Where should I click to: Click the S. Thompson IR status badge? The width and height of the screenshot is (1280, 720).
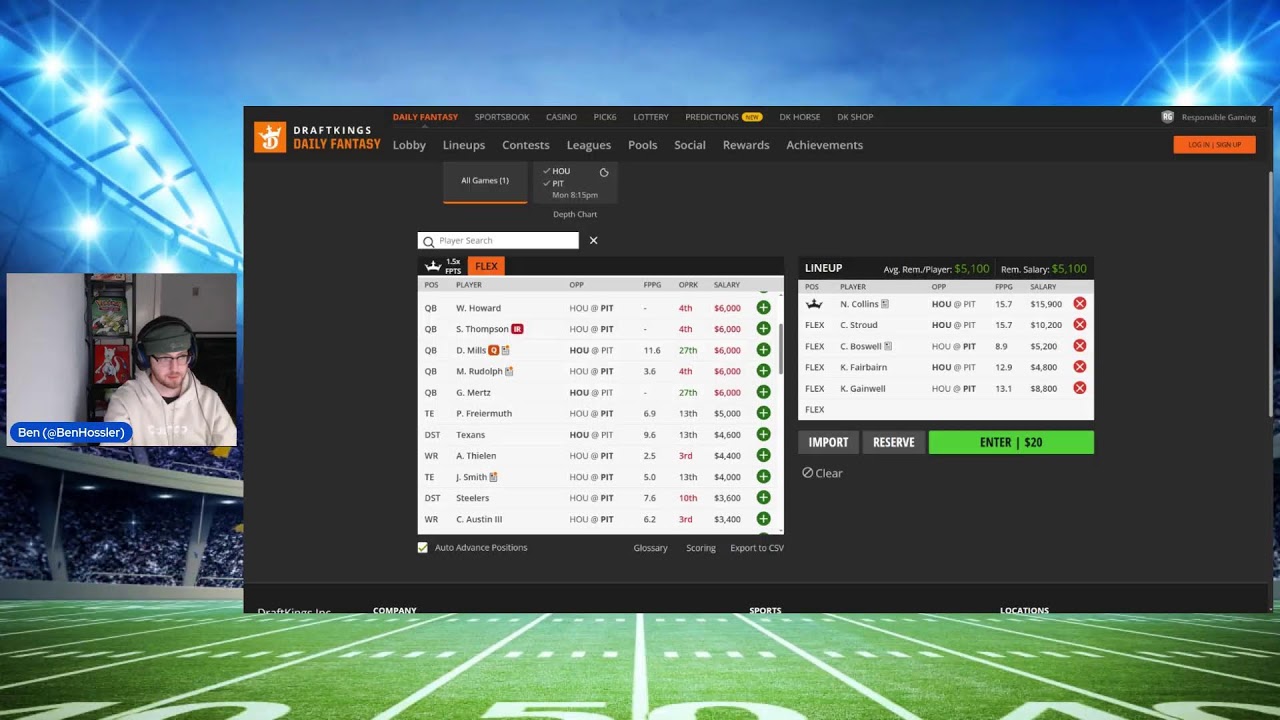517,329
